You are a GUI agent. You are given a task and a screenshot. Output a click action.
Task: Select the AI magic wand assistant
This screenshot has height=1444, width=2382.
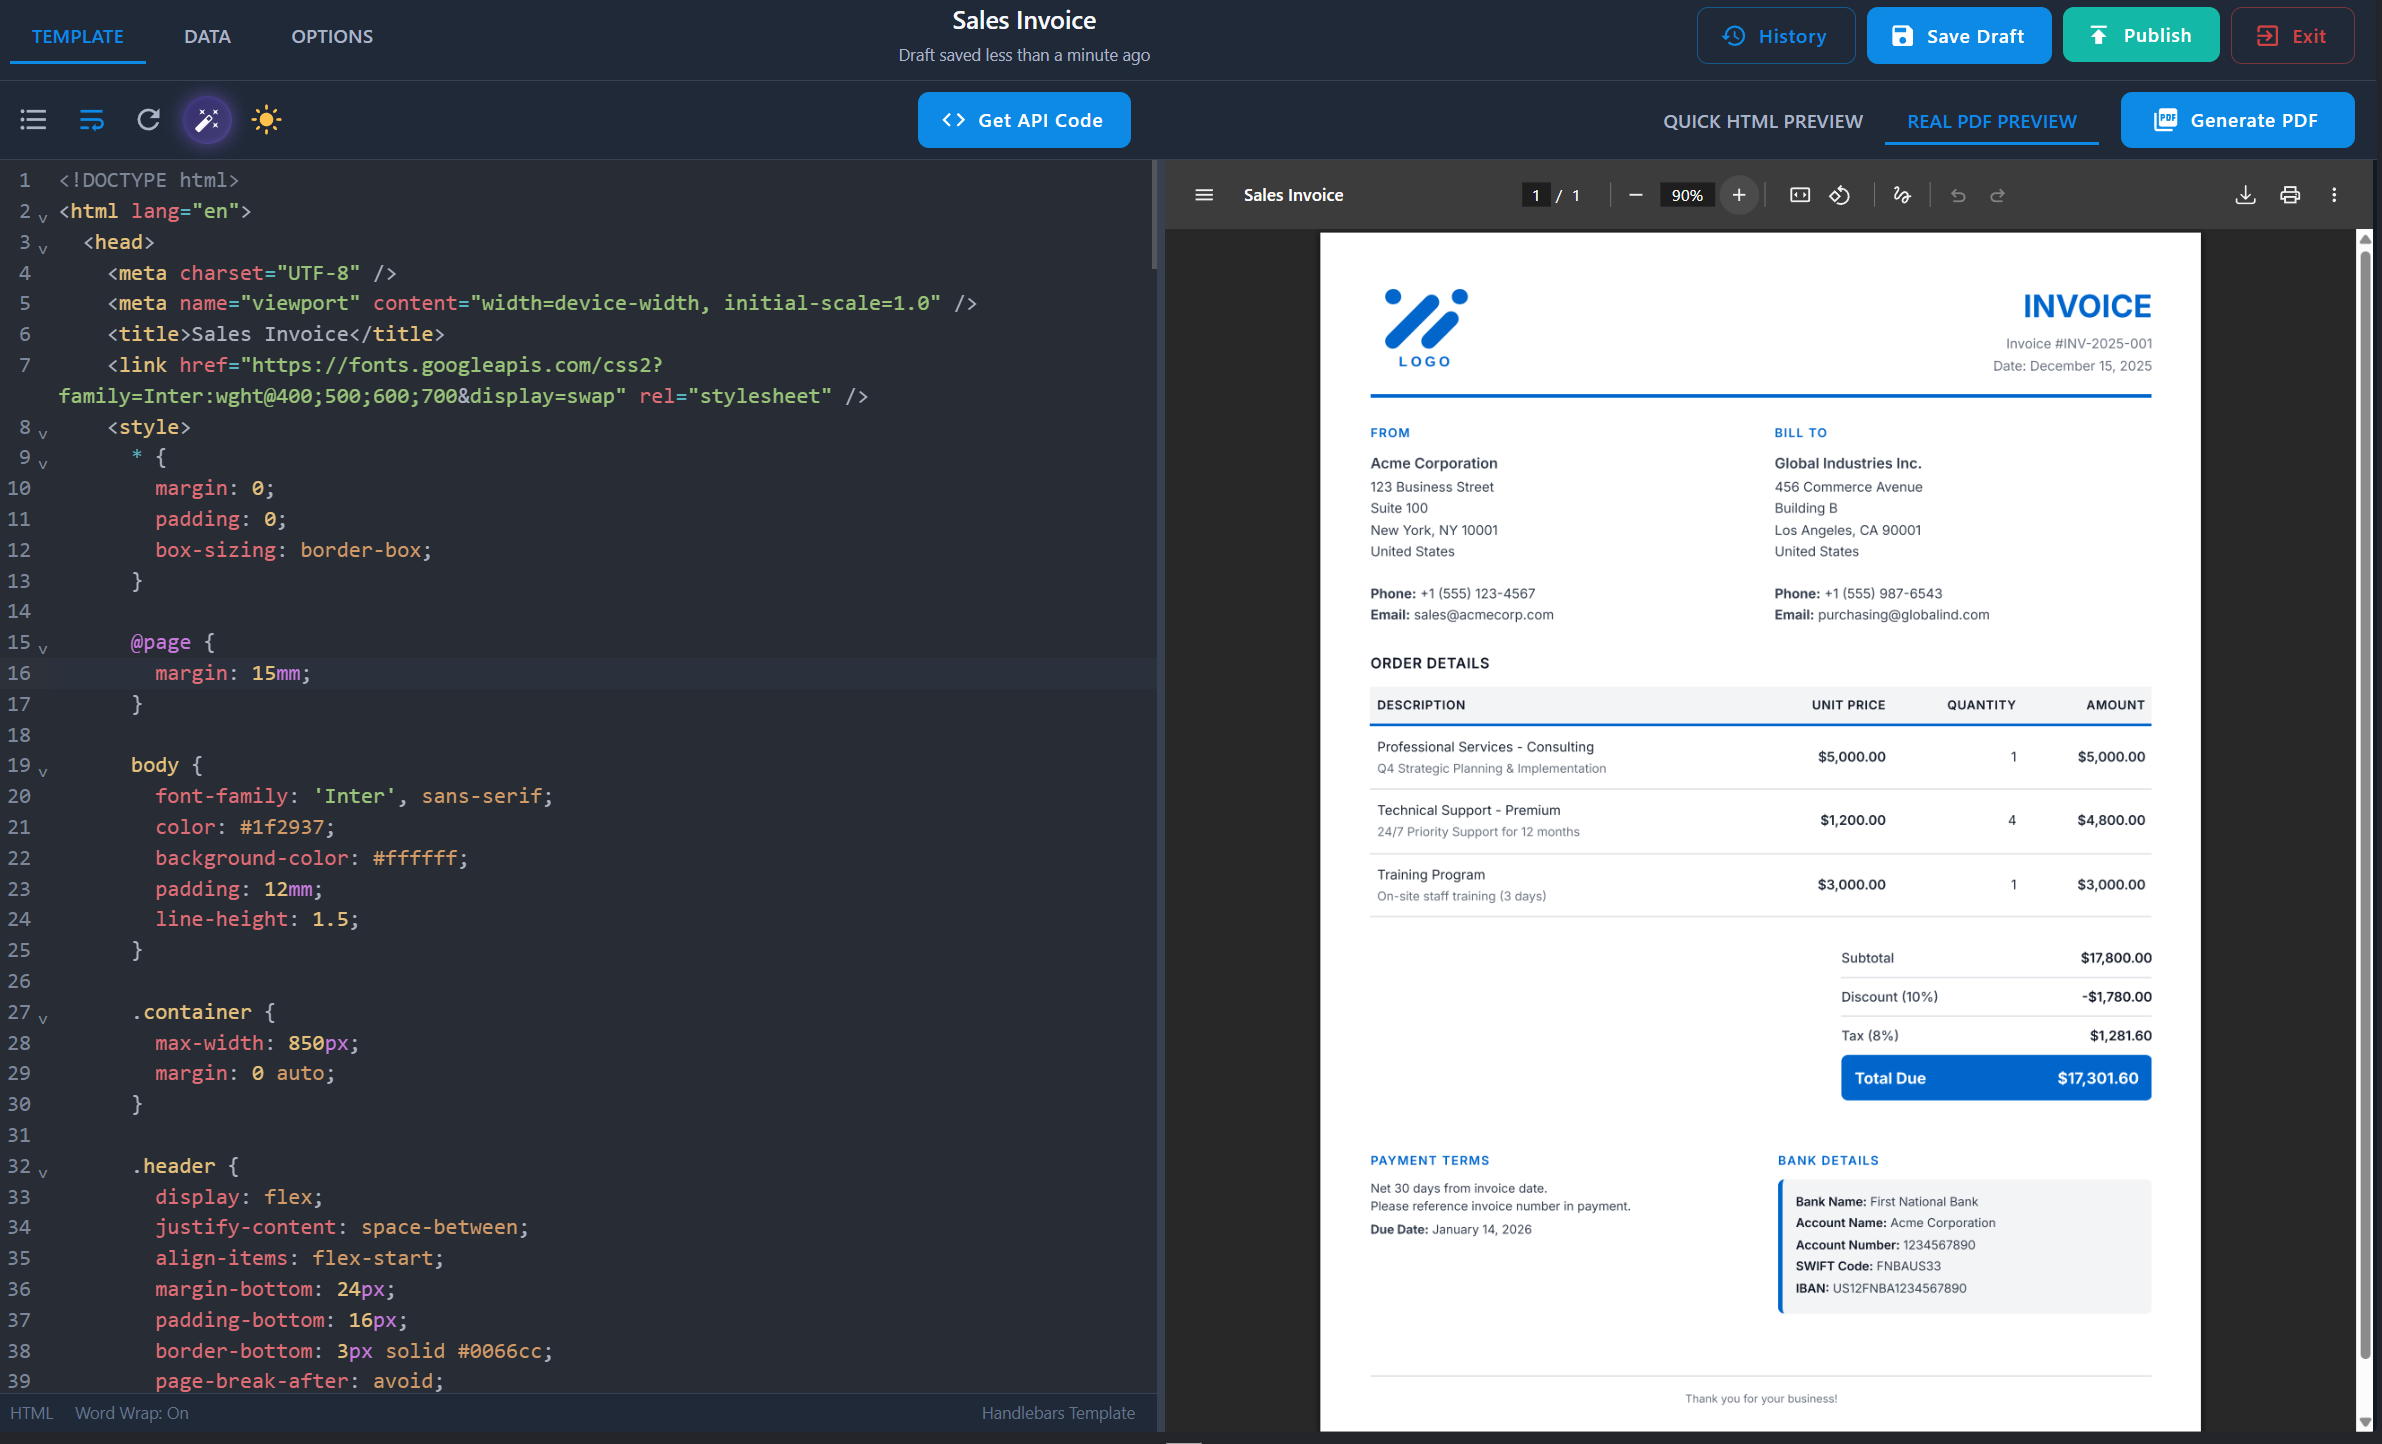pos(207,119)
